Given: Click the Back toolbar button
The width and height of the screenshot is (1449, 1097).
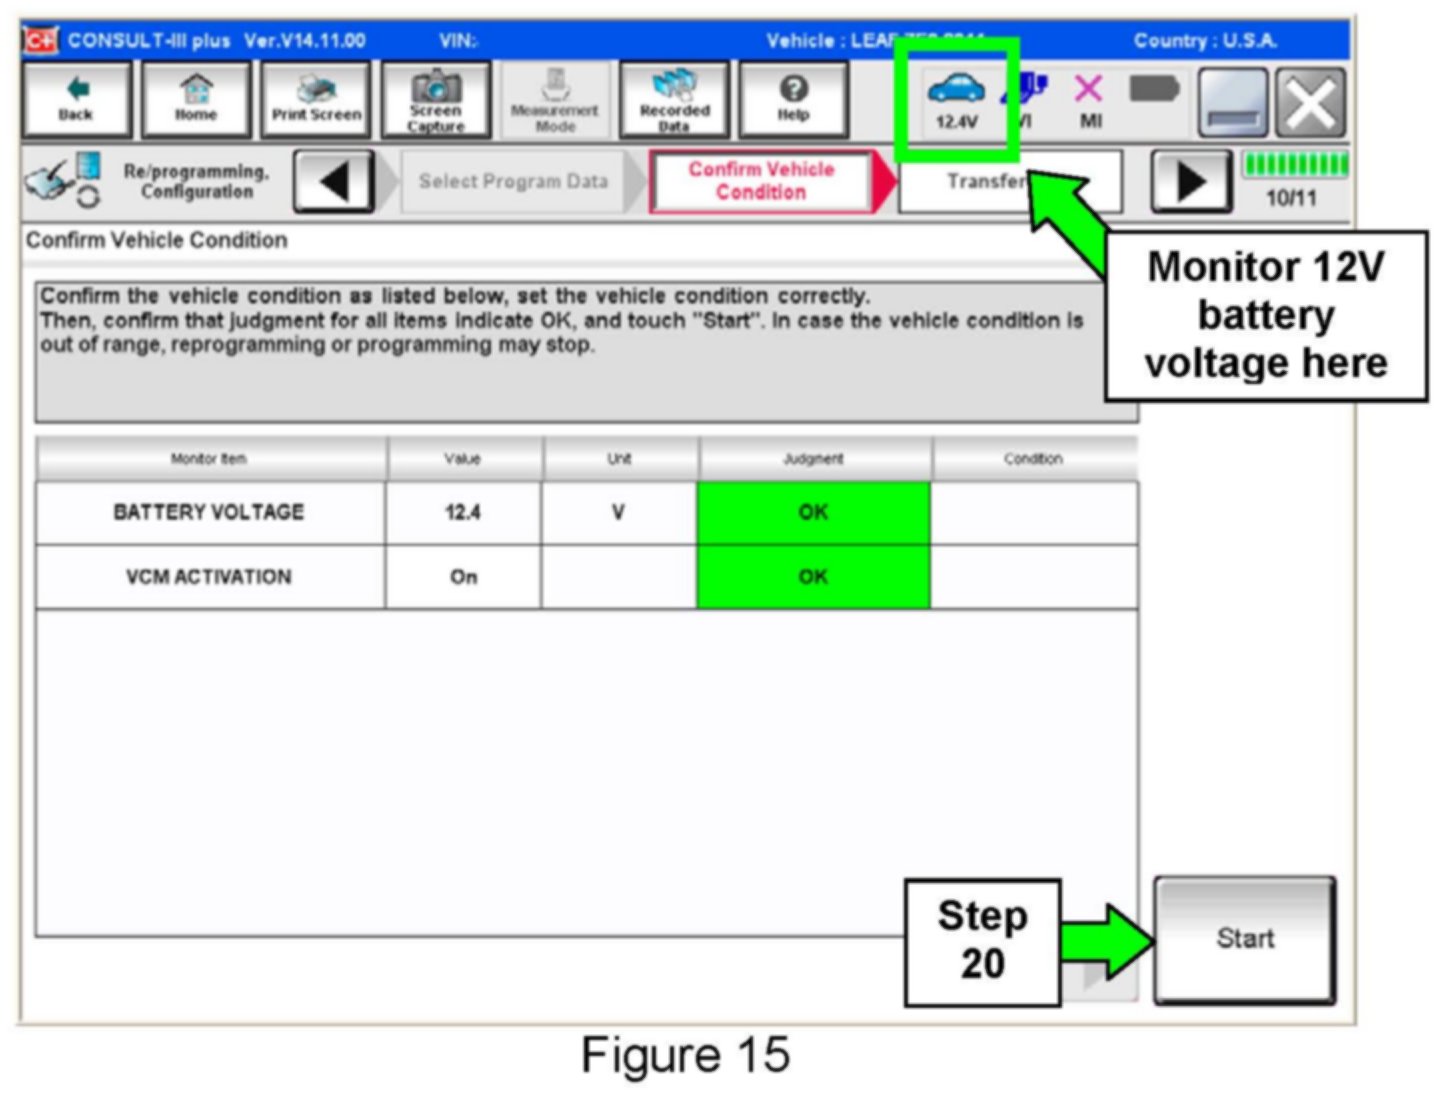Looking at the screenshot, I should click(76, 100).
